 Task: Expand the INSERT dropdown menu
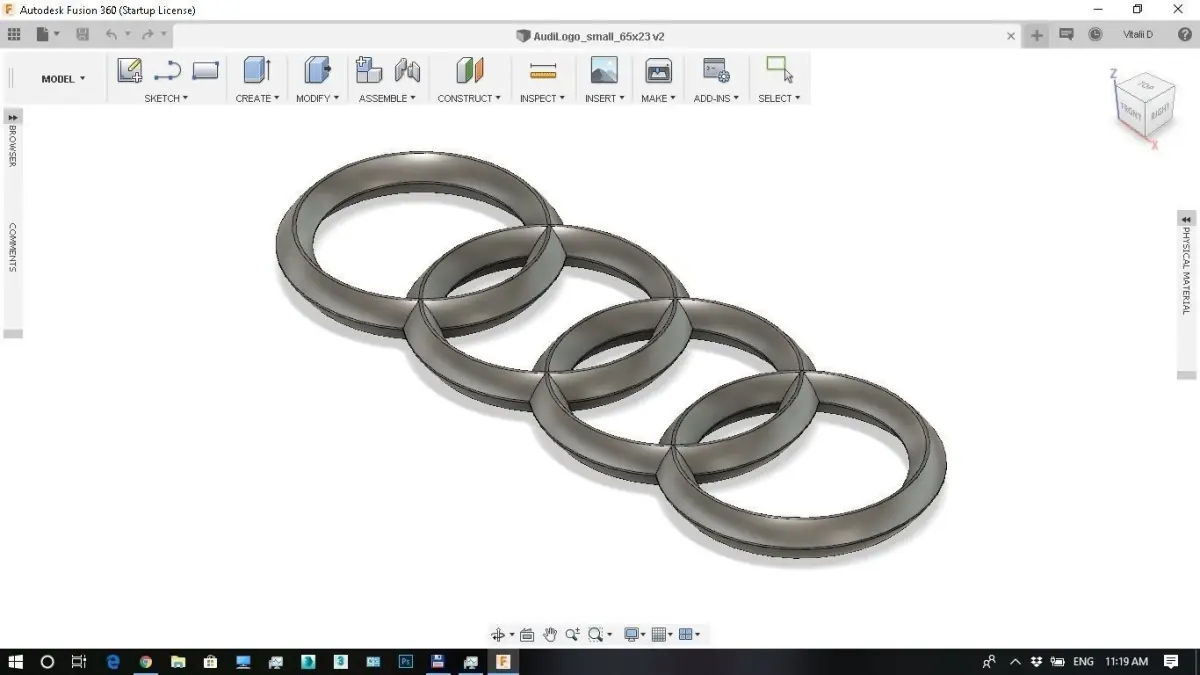point(604,98)
